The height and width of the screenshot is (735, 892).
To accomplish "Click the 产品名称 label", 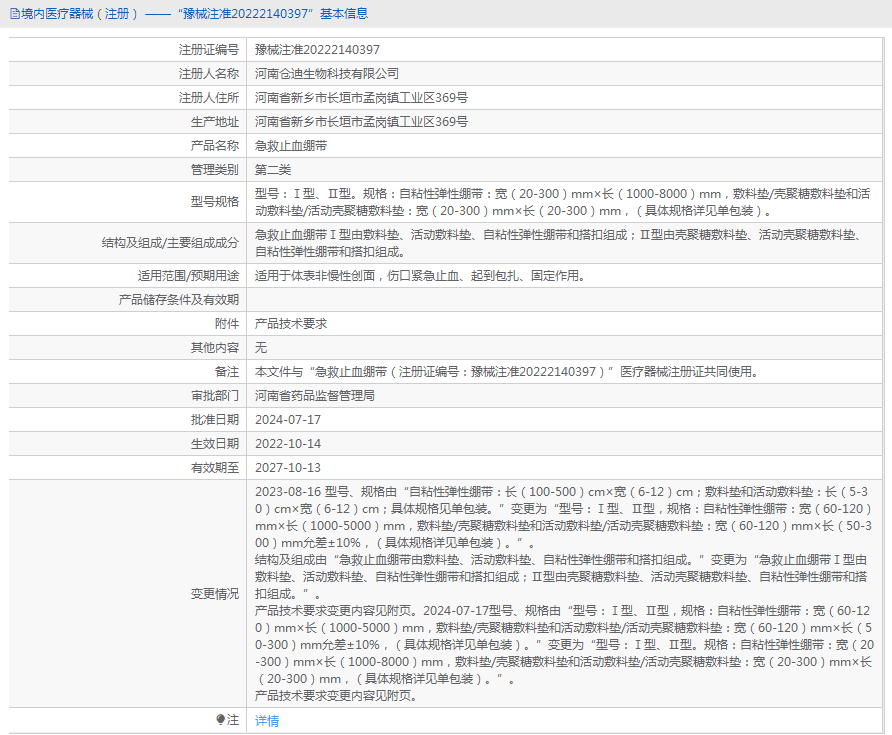I will click(214, 146).
